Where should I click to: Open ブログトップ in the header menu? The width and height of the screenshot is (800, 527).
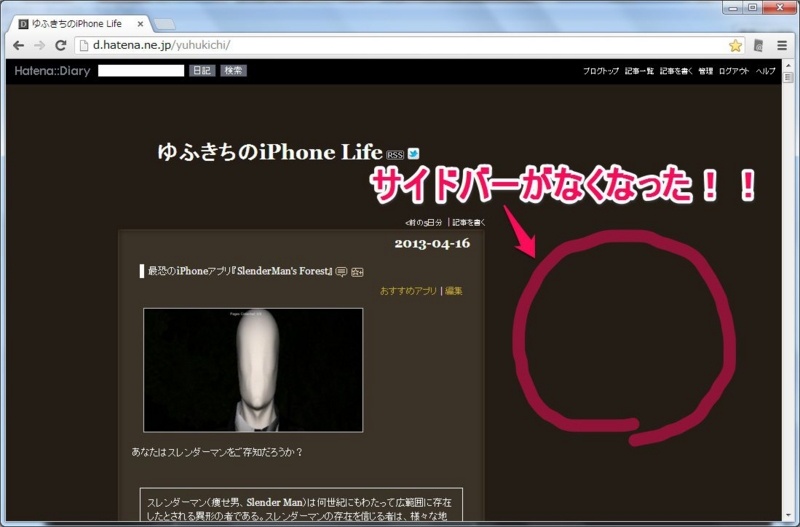point(601,71)
